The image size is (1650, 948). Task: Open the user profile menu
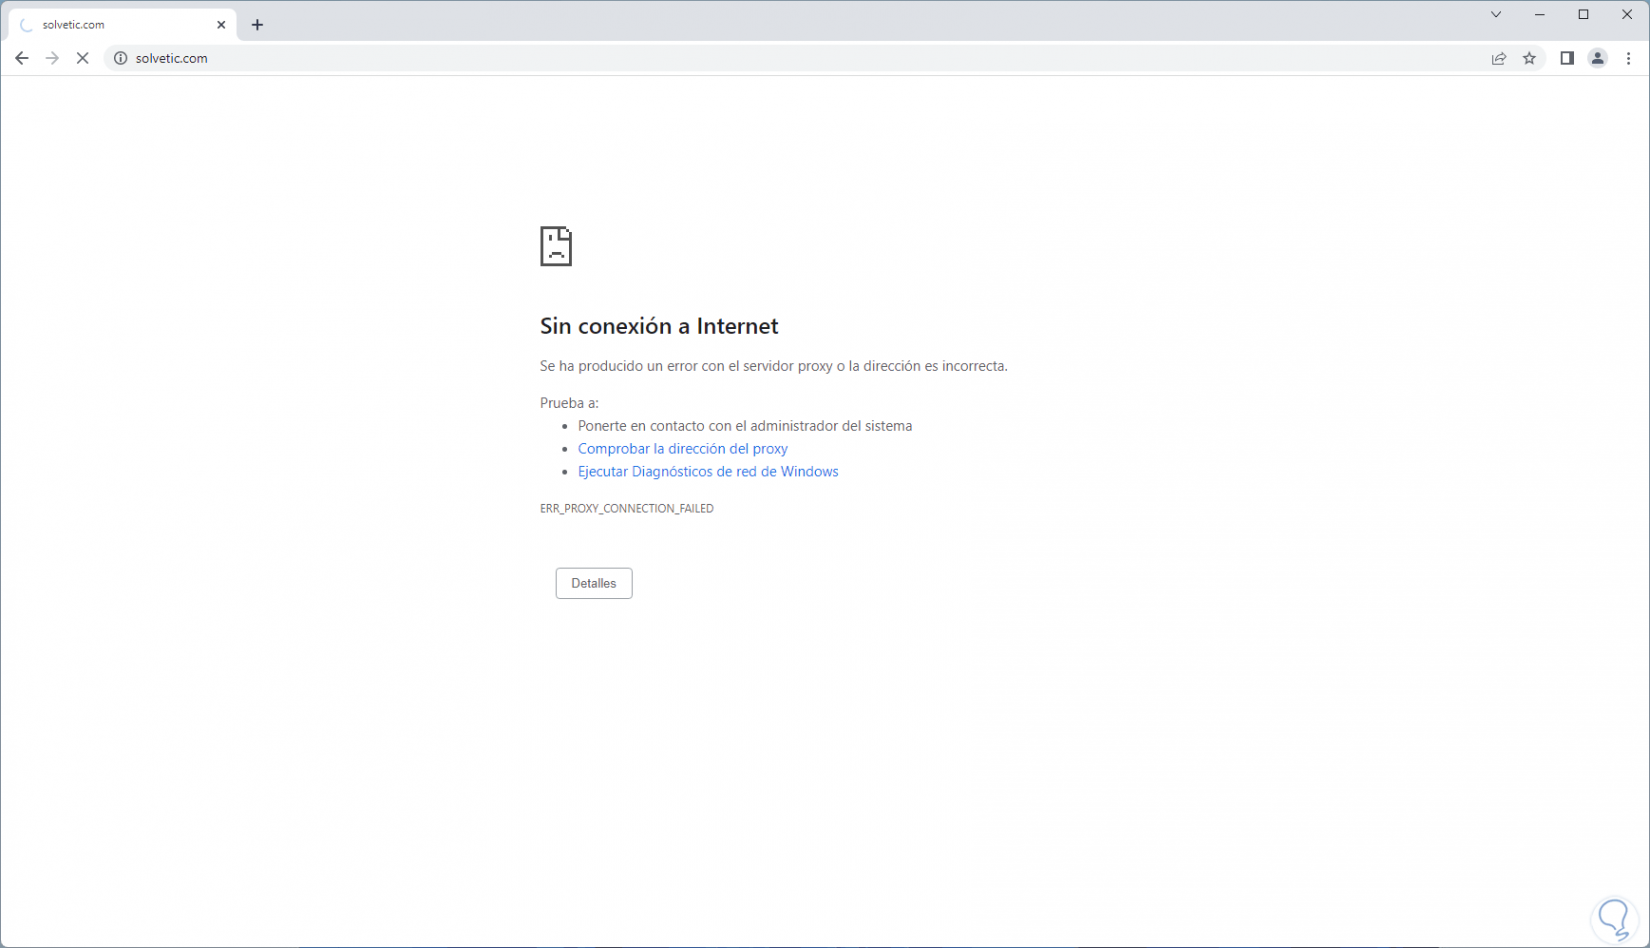pyautogui.click(x=1598, y=58)
